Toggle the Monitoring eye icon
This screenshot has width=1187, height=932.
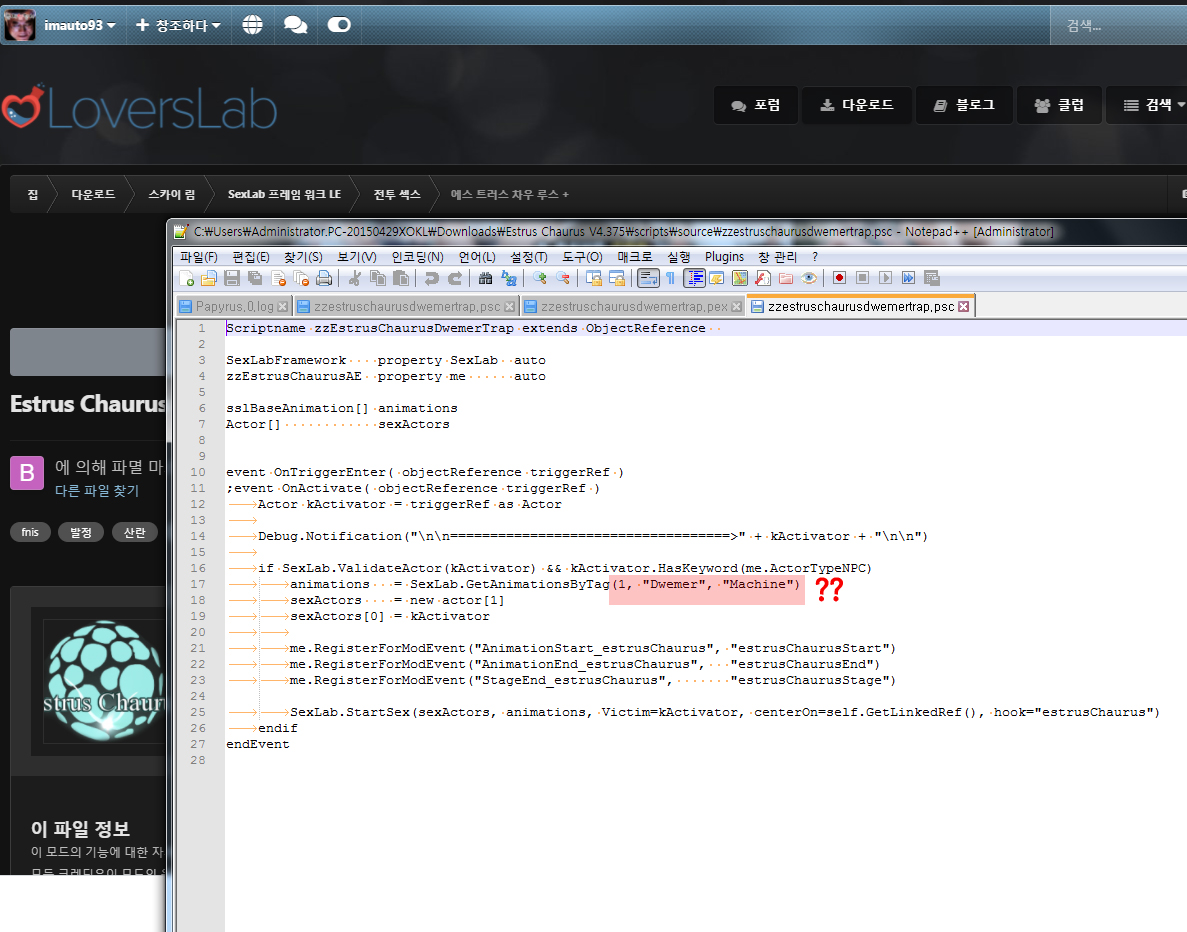point(808,279)
